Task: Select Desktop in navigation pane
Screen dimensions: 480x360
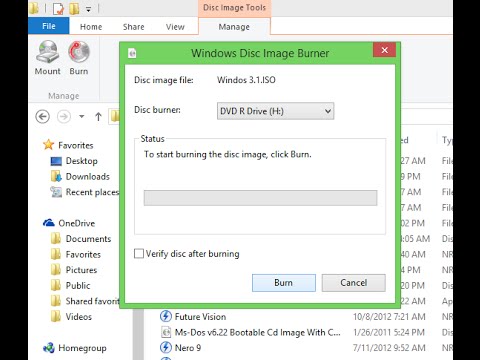Action: pyautogui.click(x=74, y=161)
